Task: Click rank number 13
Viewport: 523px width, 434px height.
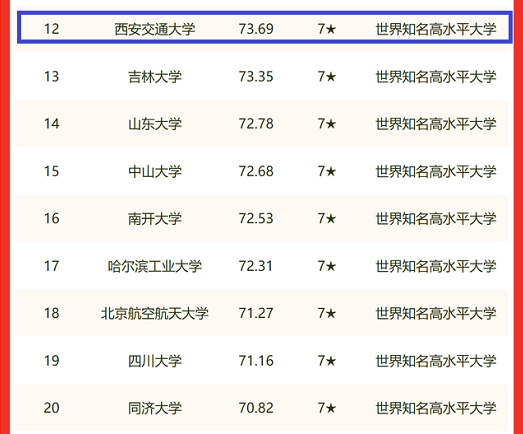Action: pyautogui.click(x=52, y=76)
